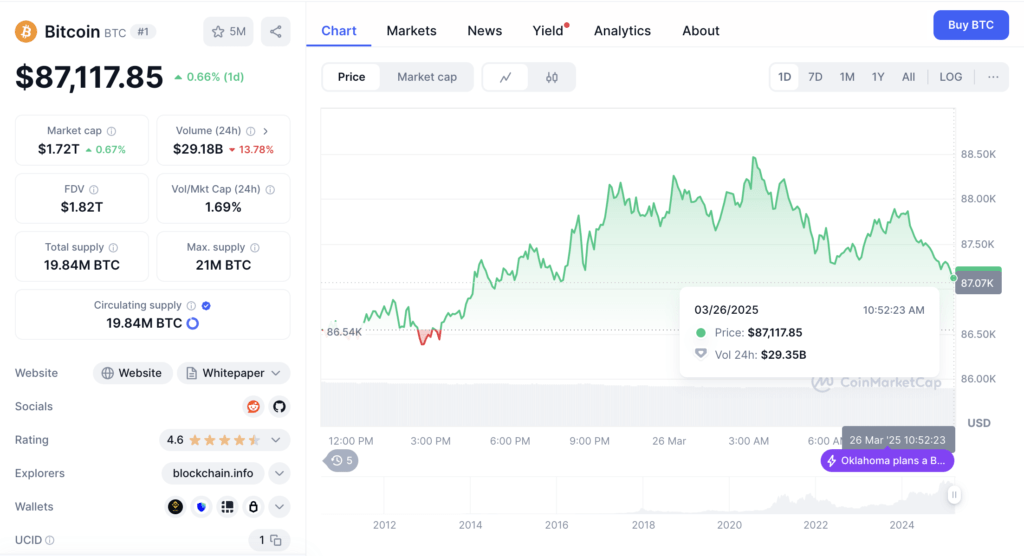Select the Price toggle

click(351, 77)
